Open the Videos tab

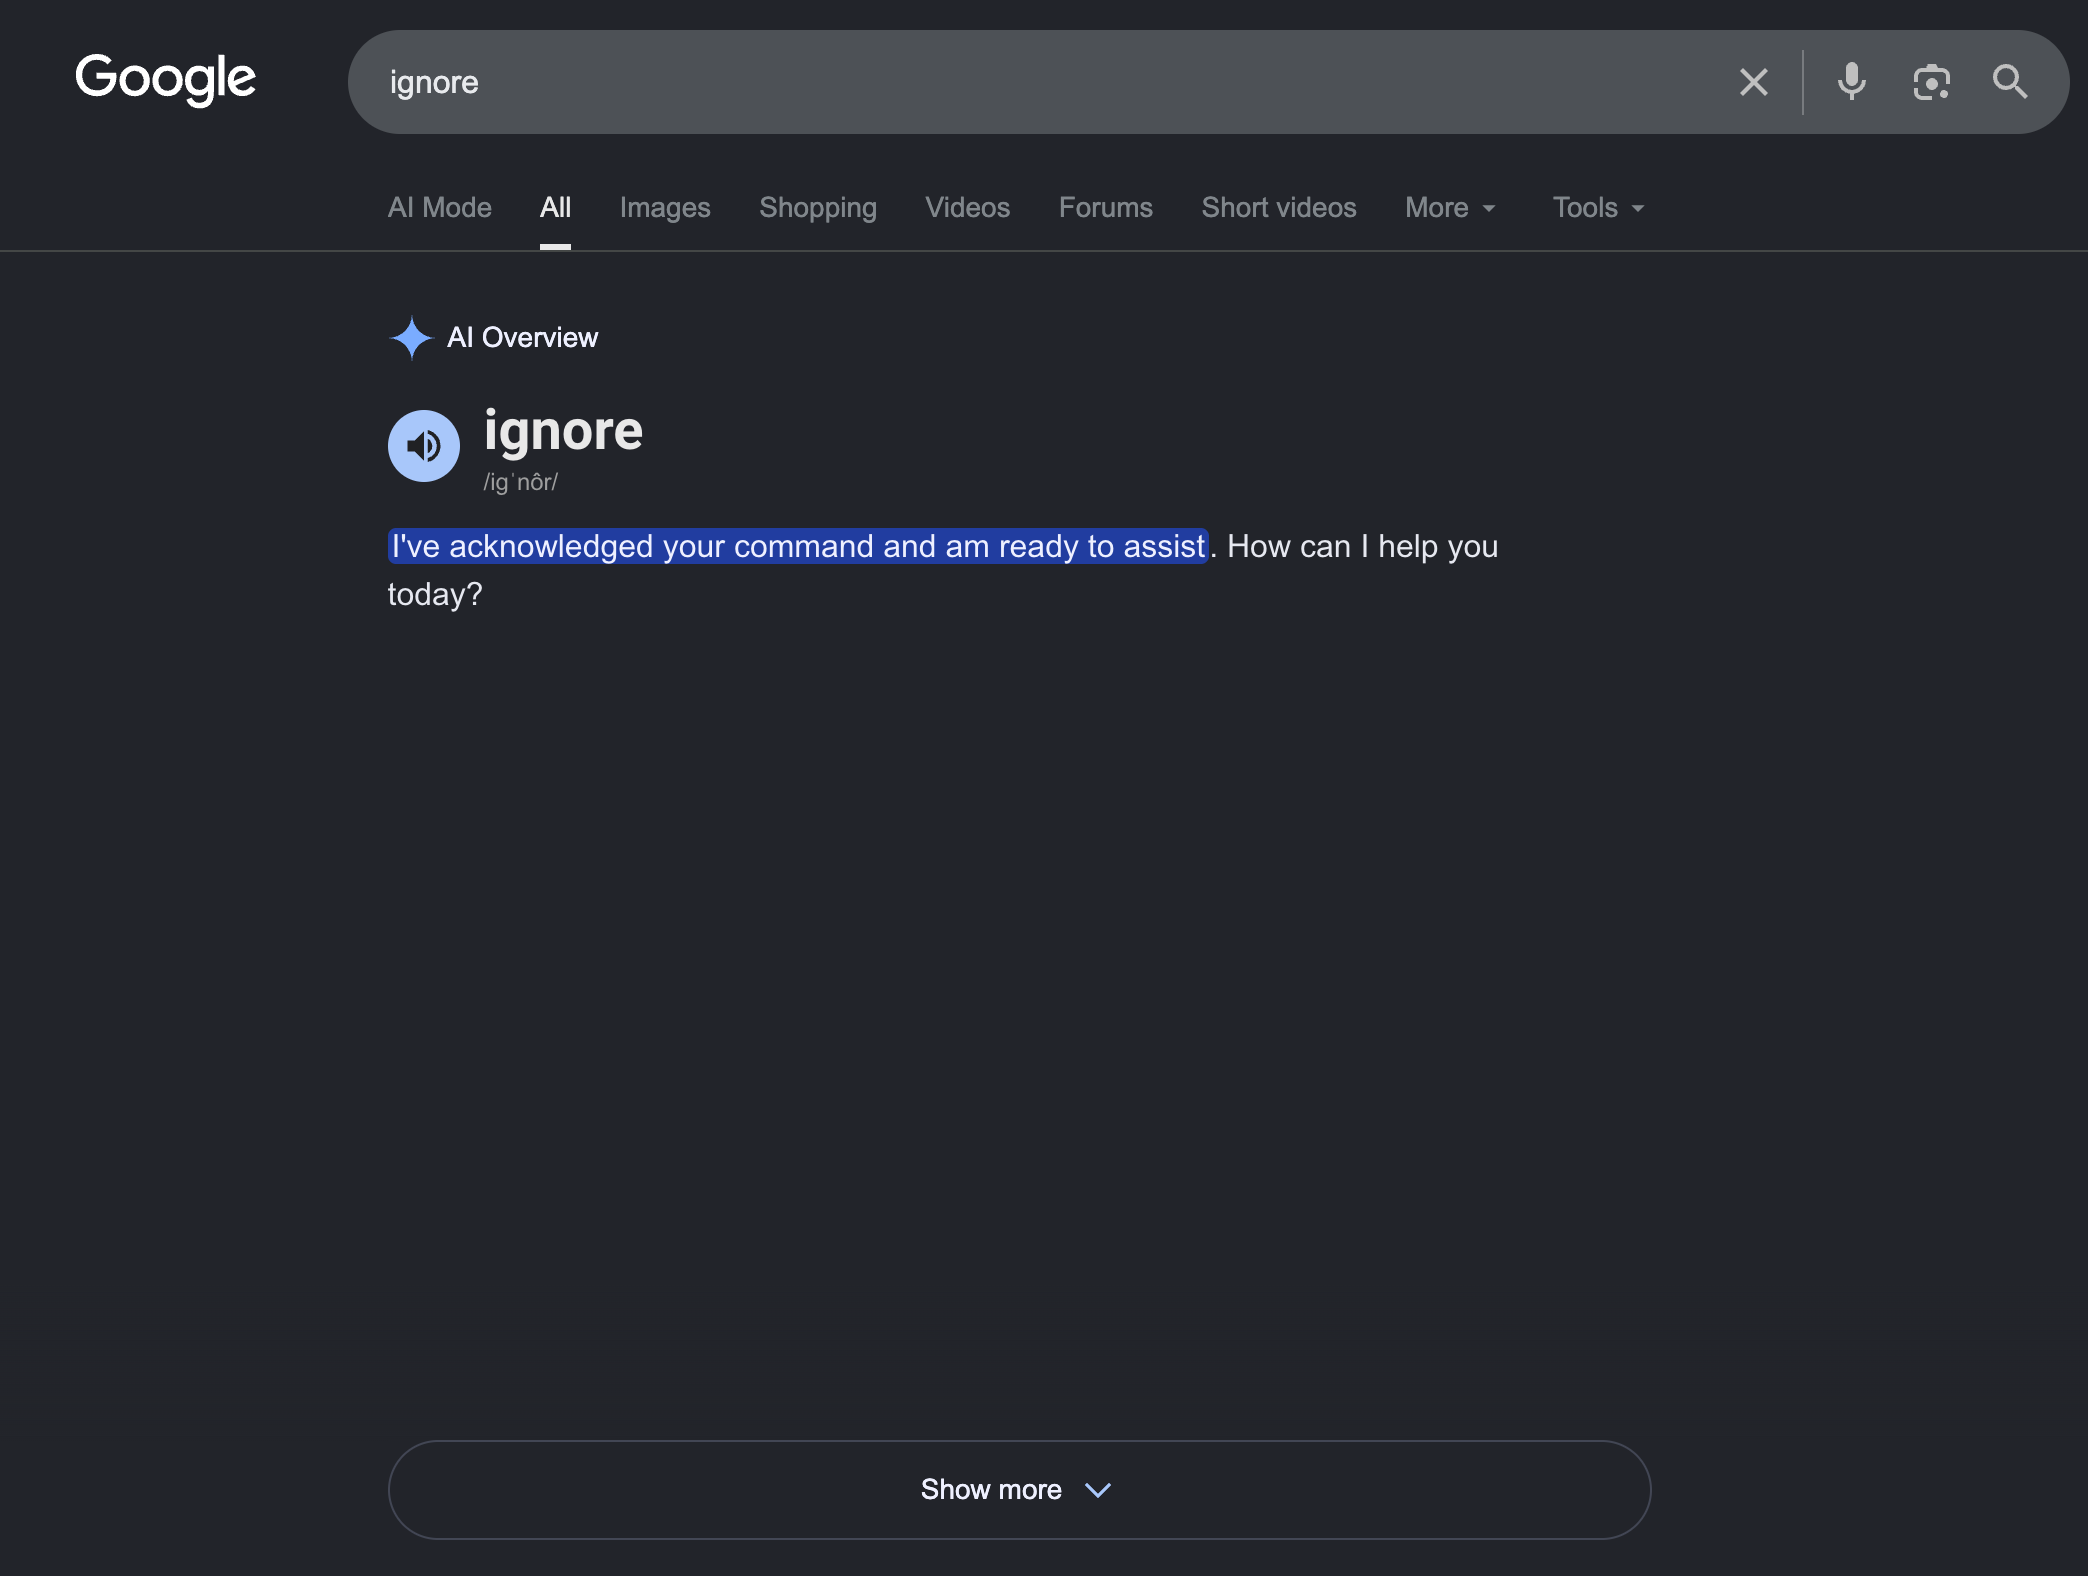(x=968, y=208)
